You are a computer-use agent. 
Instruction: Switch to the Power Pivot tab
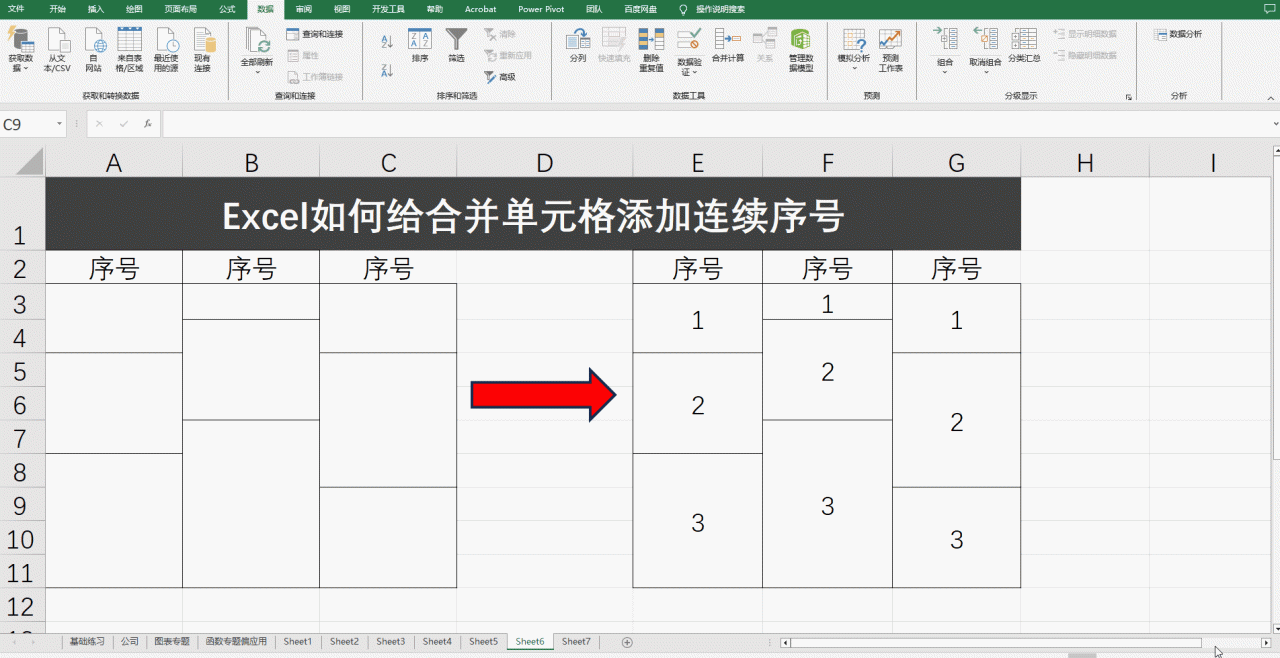tap(541, 9)
